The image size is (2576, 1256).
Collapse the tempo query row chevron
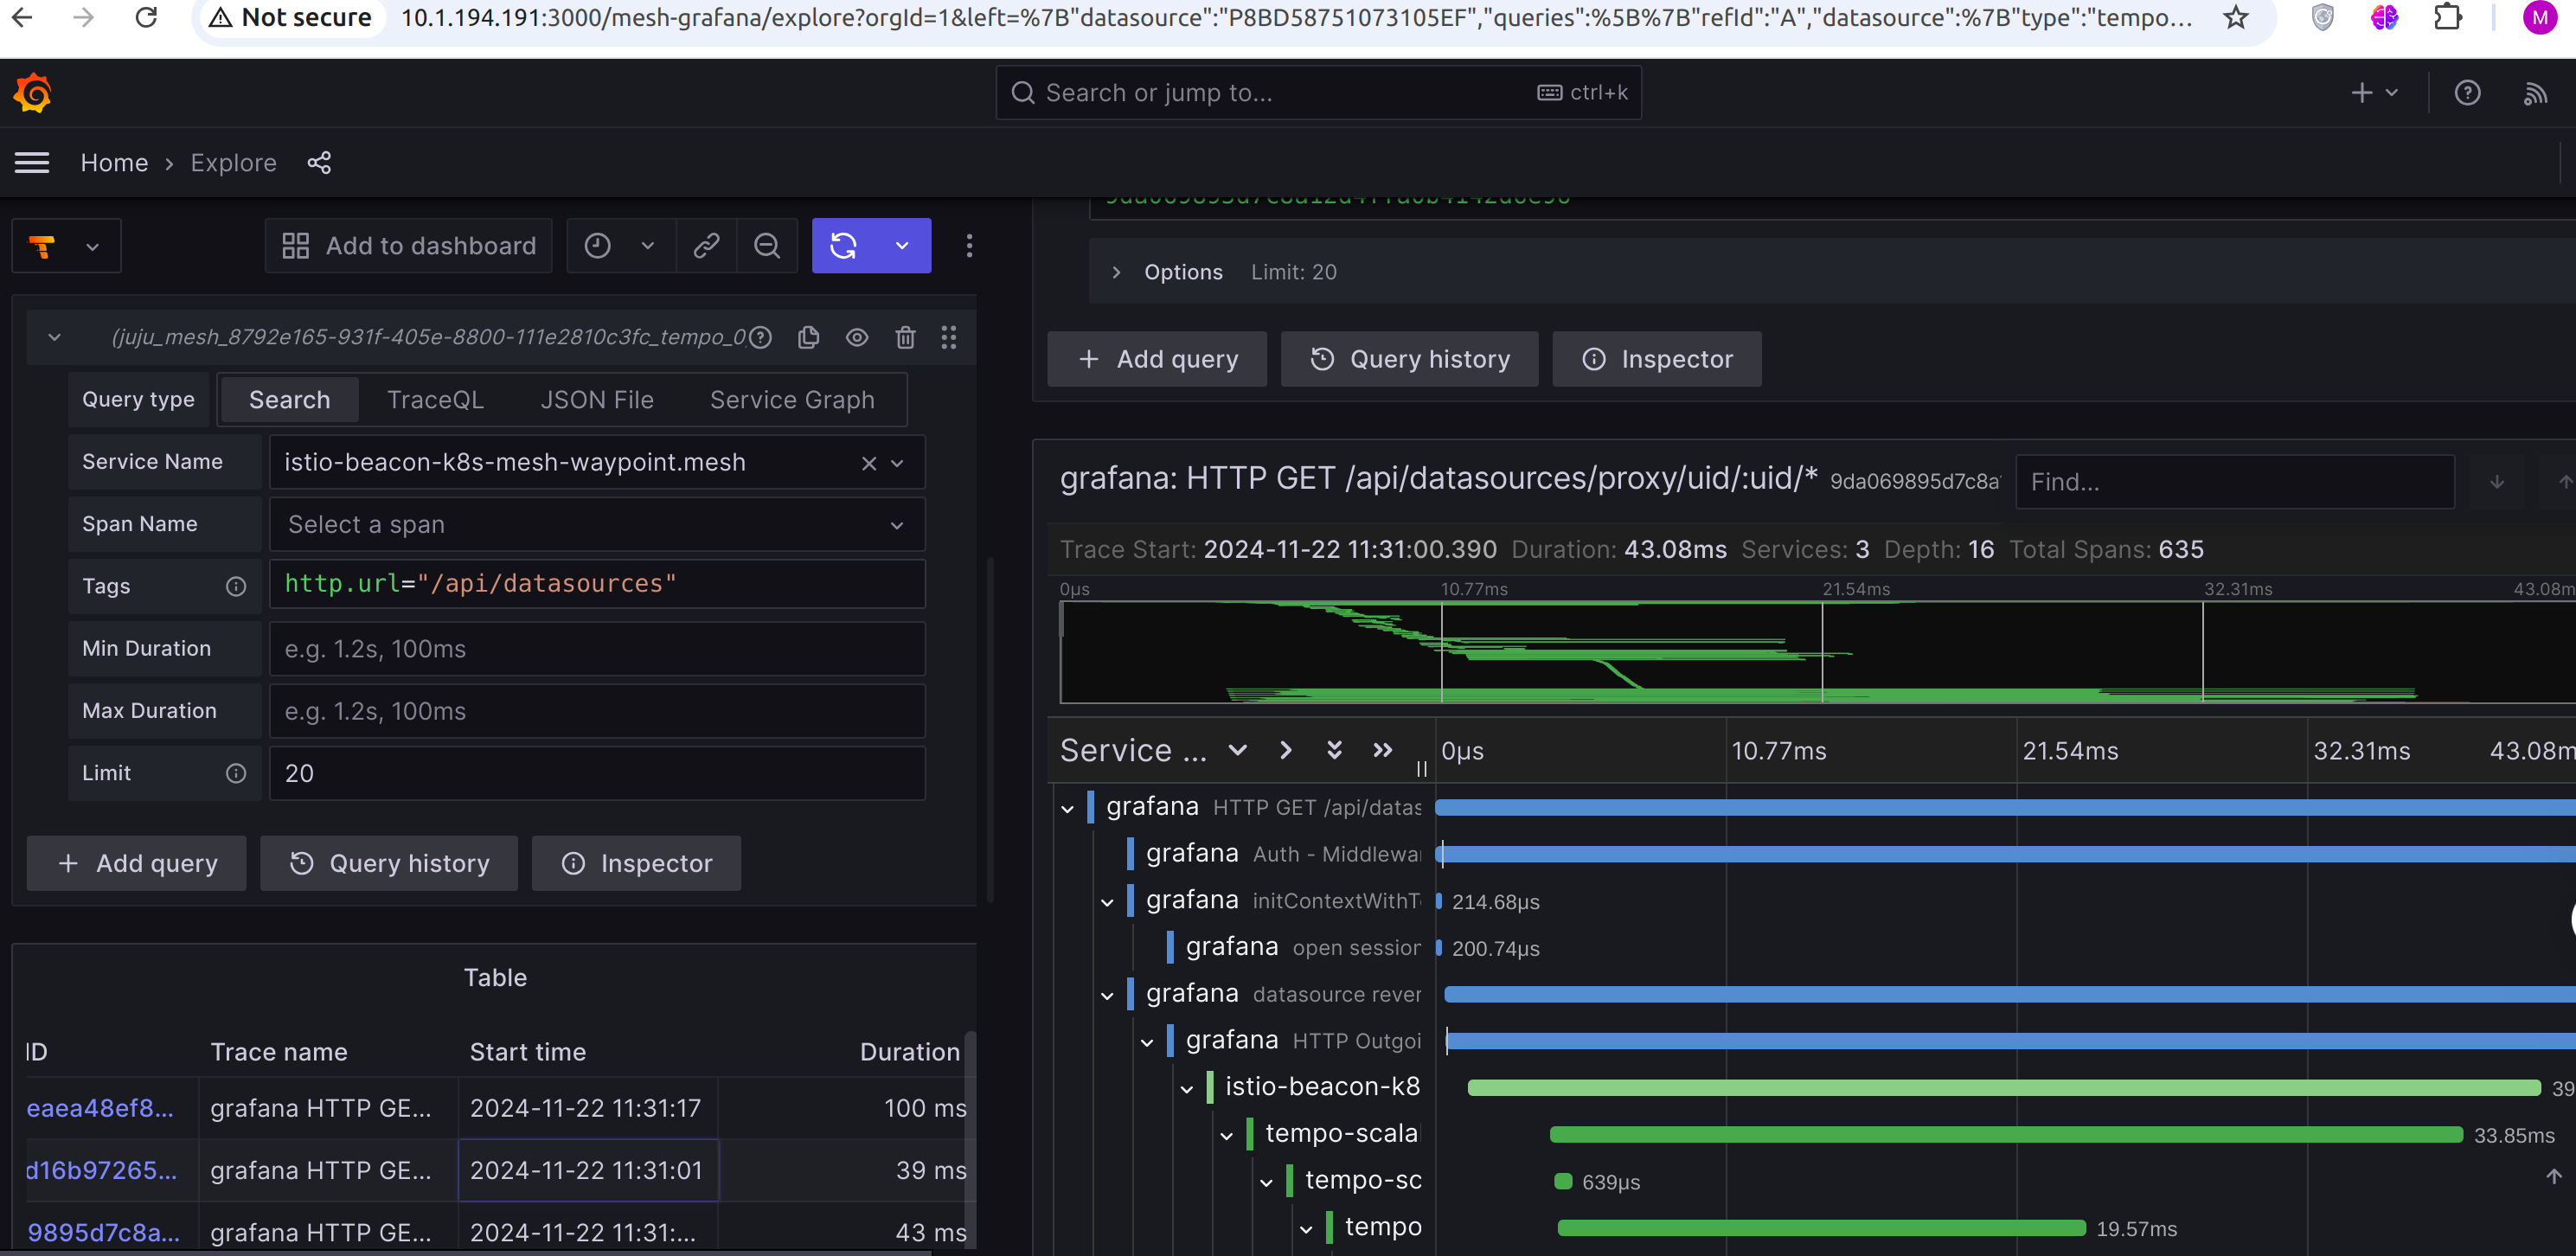[x=55, y=338]
